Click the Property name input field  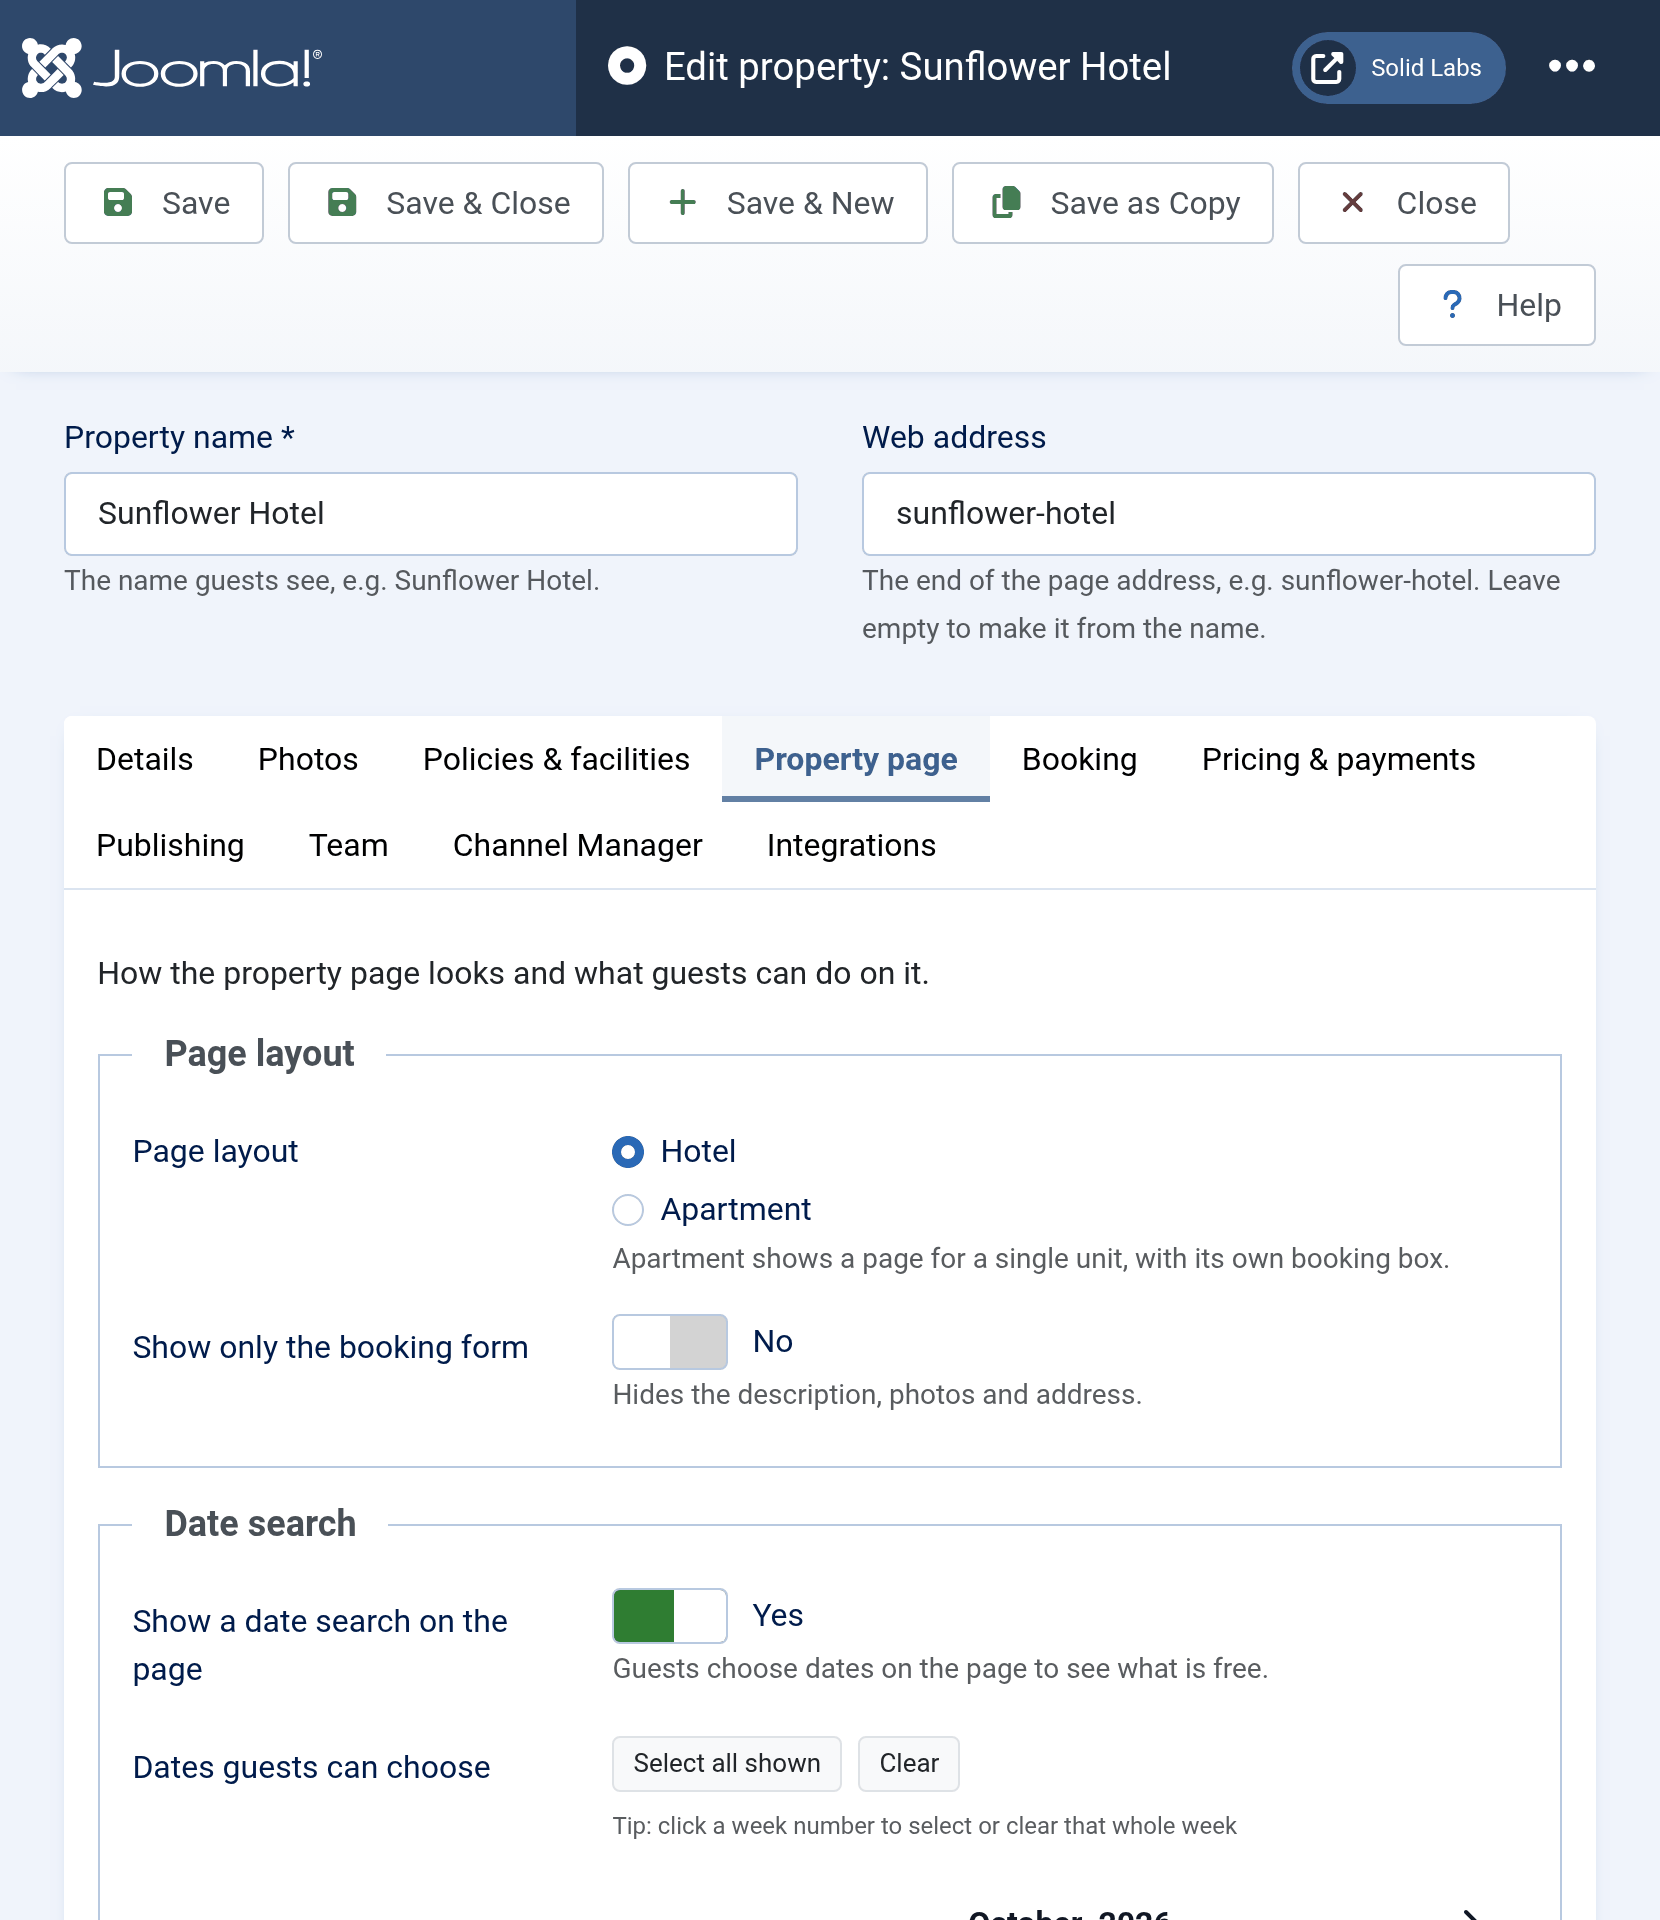[x=431, y=514]
